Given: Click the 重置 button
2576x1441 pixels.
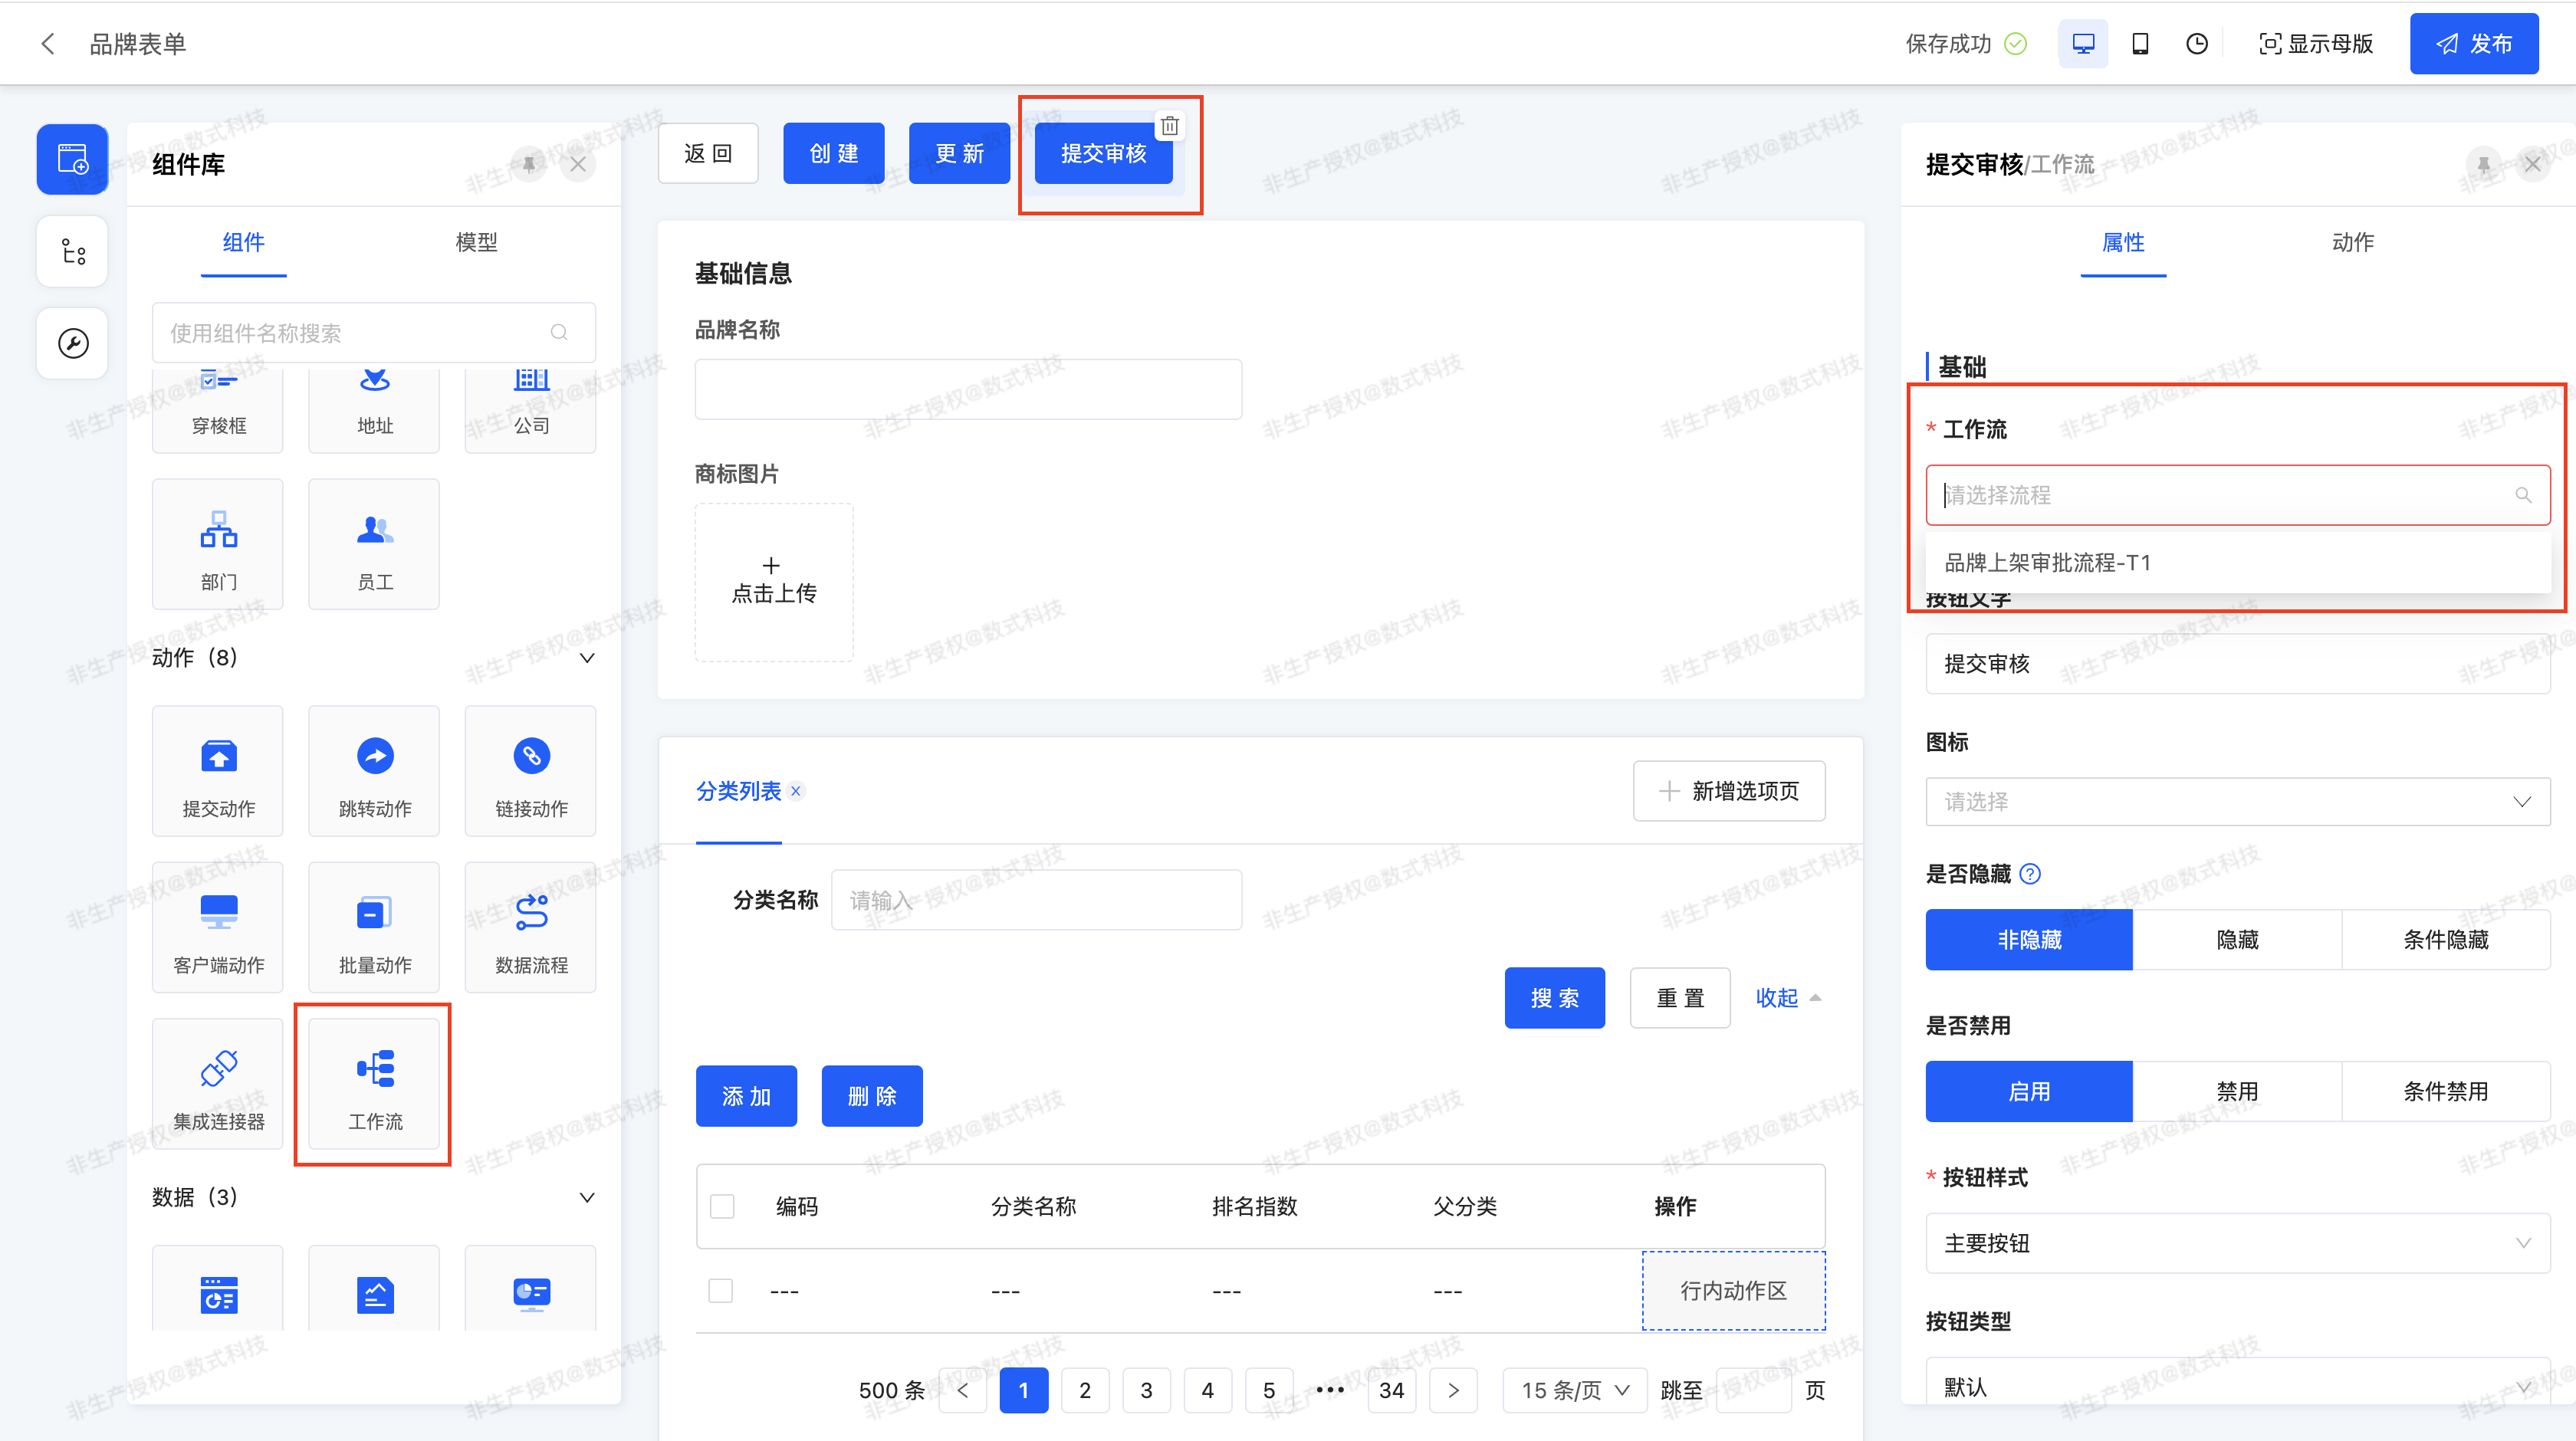Looking at the screenshot, I should click(1680, 998).
